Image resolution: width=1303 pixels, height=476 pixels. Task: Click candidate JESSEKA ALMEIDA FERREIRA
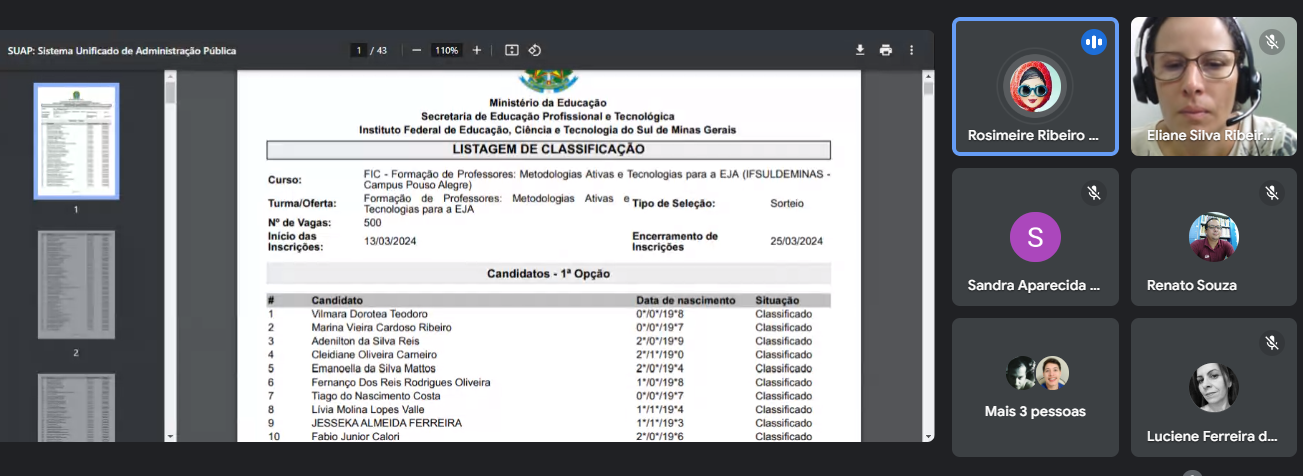coord(386,423)
